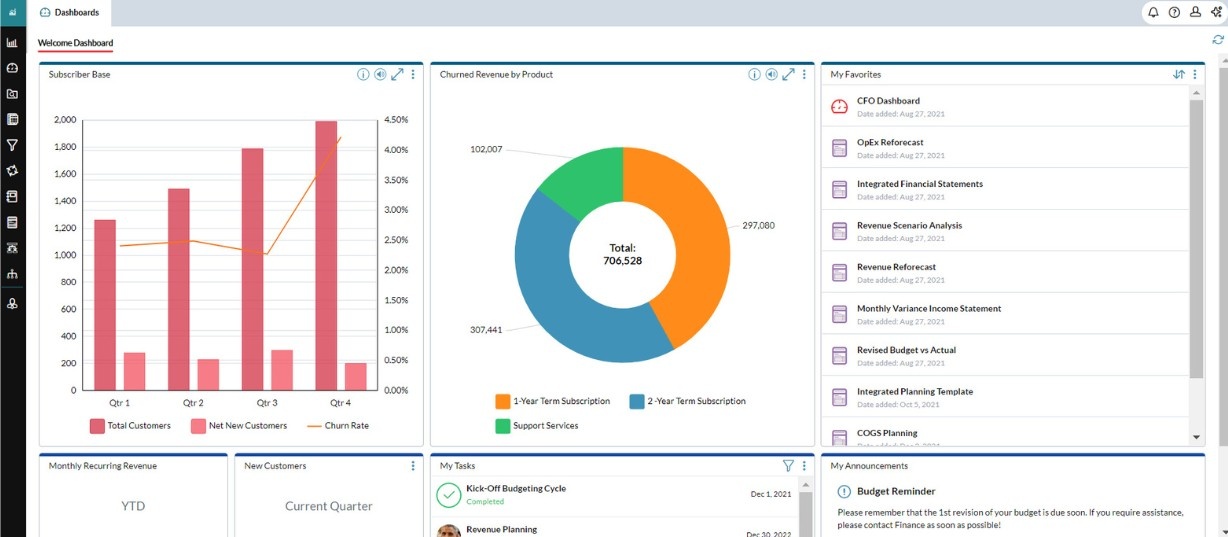
Task: Open My Favorites panel options menu
Action: tap(1194, 74)
